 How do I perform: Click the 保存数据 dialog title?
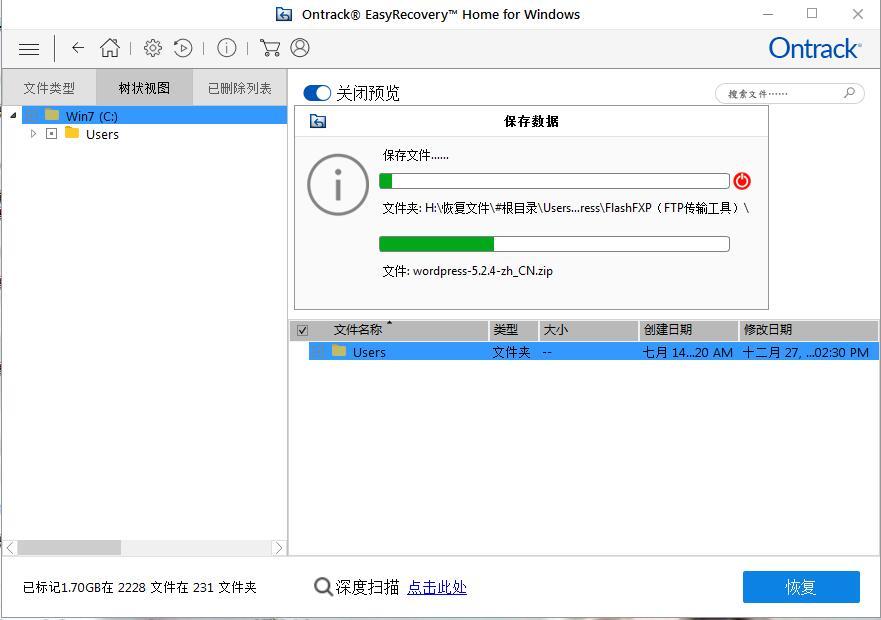pos(531,121)
